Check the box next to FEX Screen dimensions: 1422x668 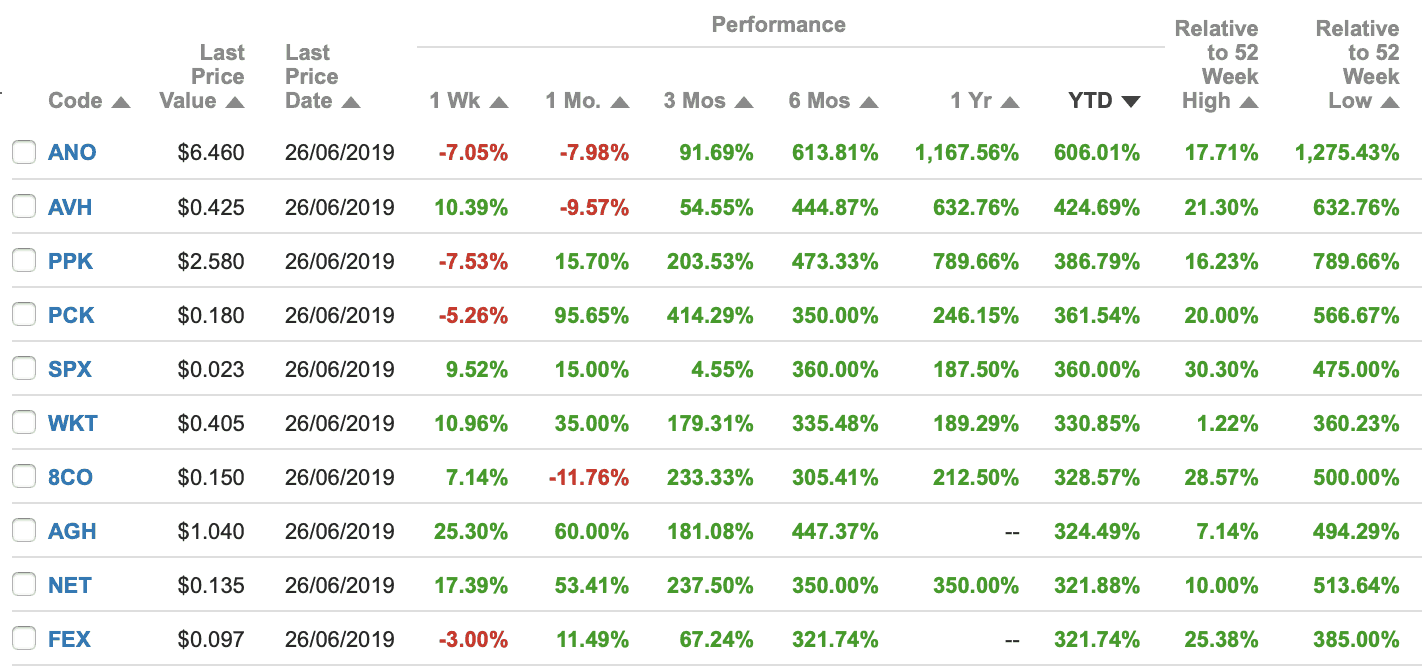tap(23, 639)
